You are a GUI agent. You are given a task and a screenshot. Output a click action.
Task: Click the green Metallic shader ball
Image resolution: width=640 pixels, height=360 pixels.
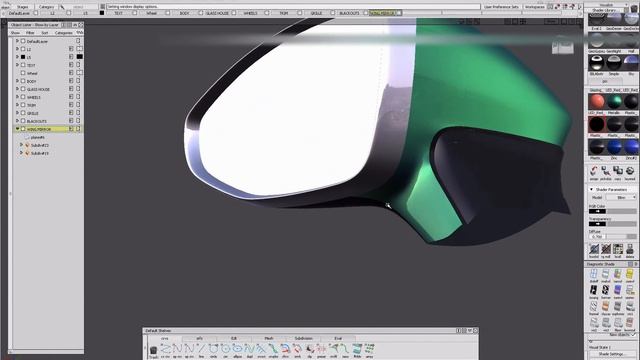coord(614,102)
